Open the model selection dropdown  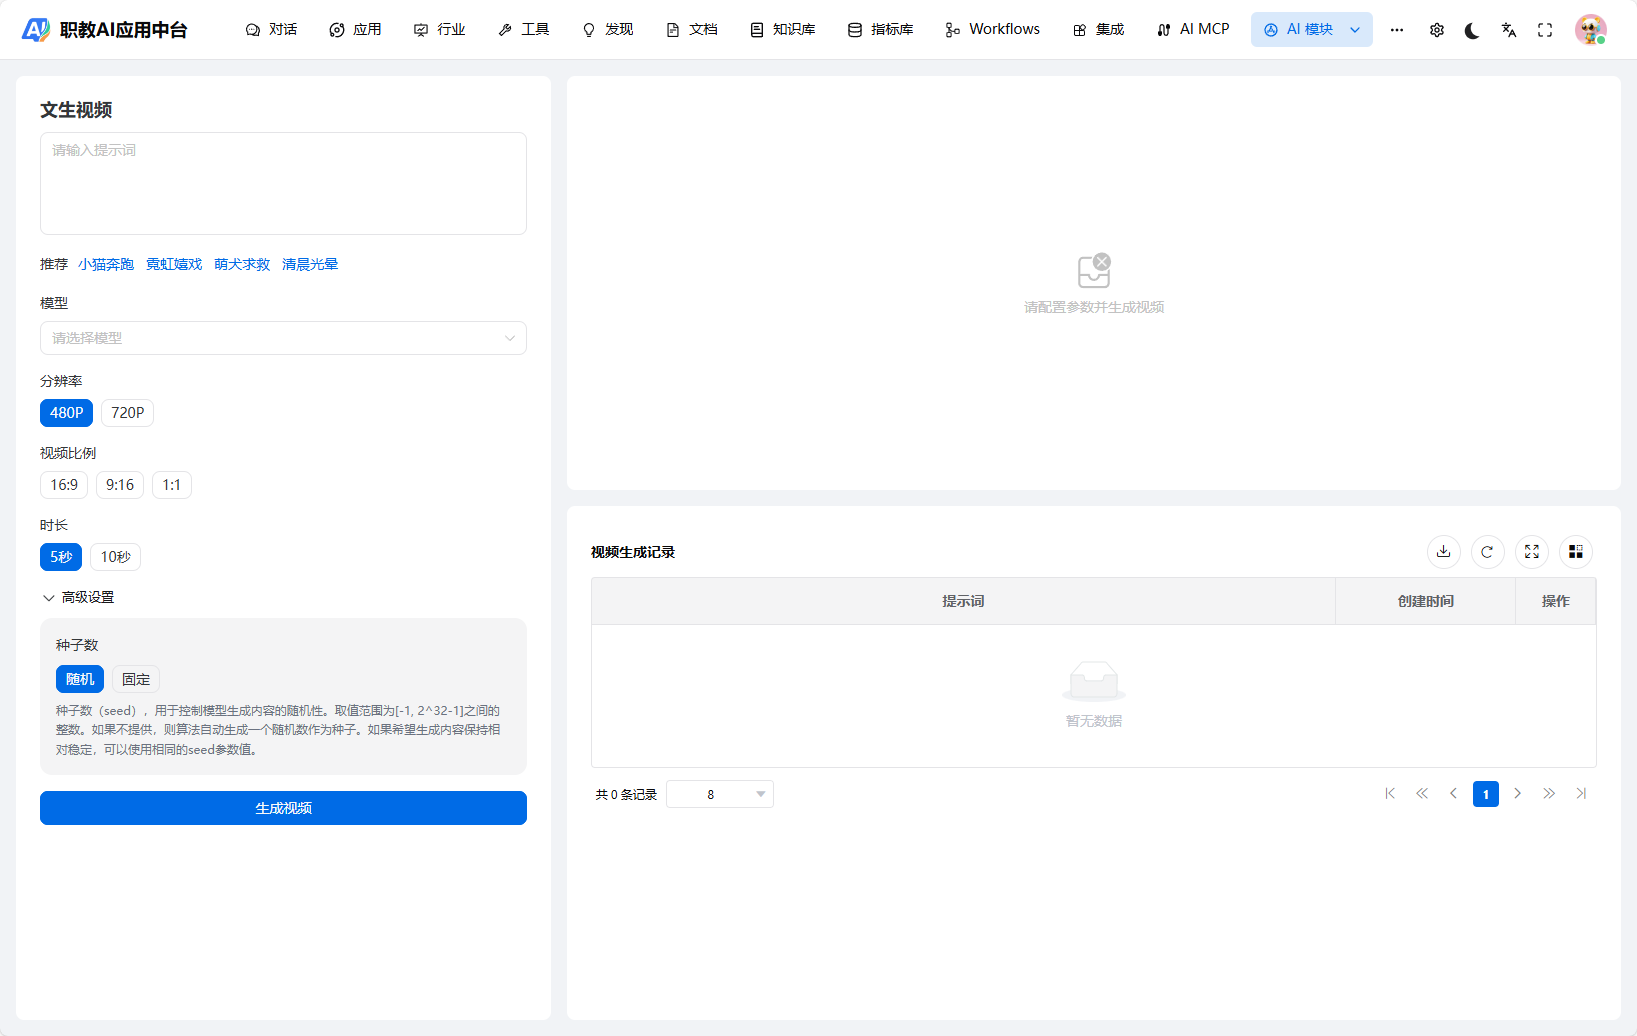283,338
